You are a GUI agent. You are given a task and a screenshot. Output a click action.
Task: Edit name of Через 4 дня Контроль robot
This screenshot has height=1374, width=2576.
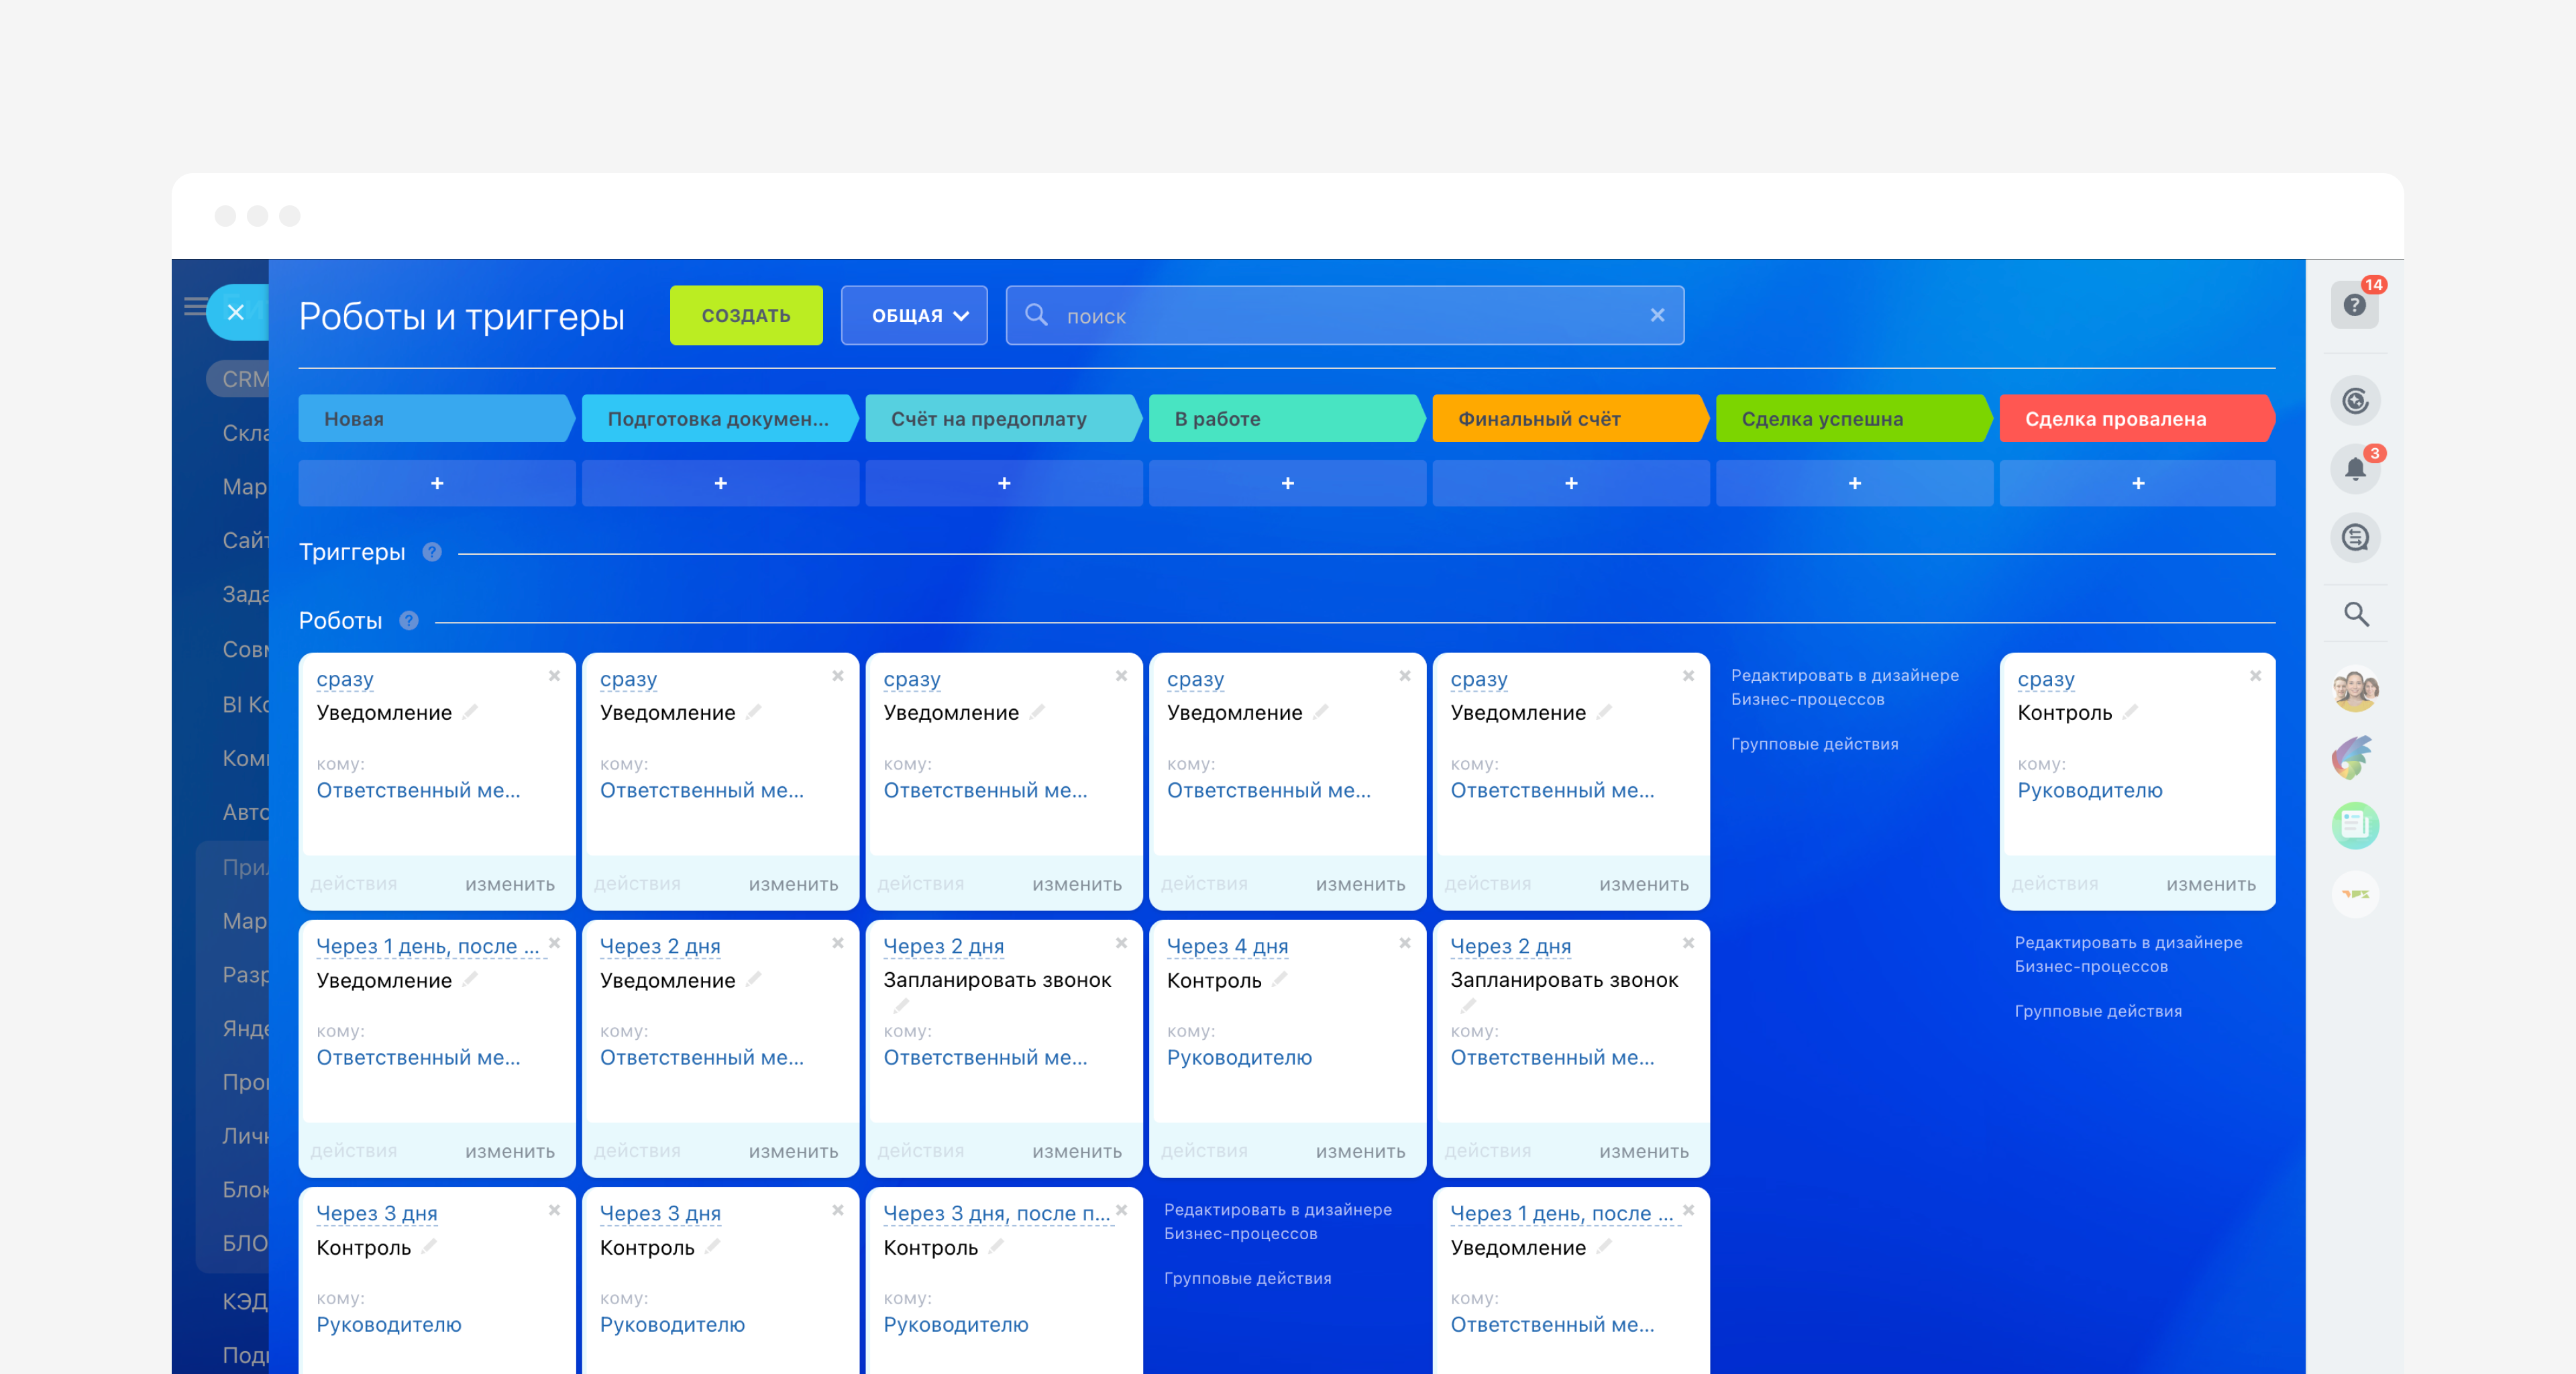pyautogui.click(x=1279, y=979)
